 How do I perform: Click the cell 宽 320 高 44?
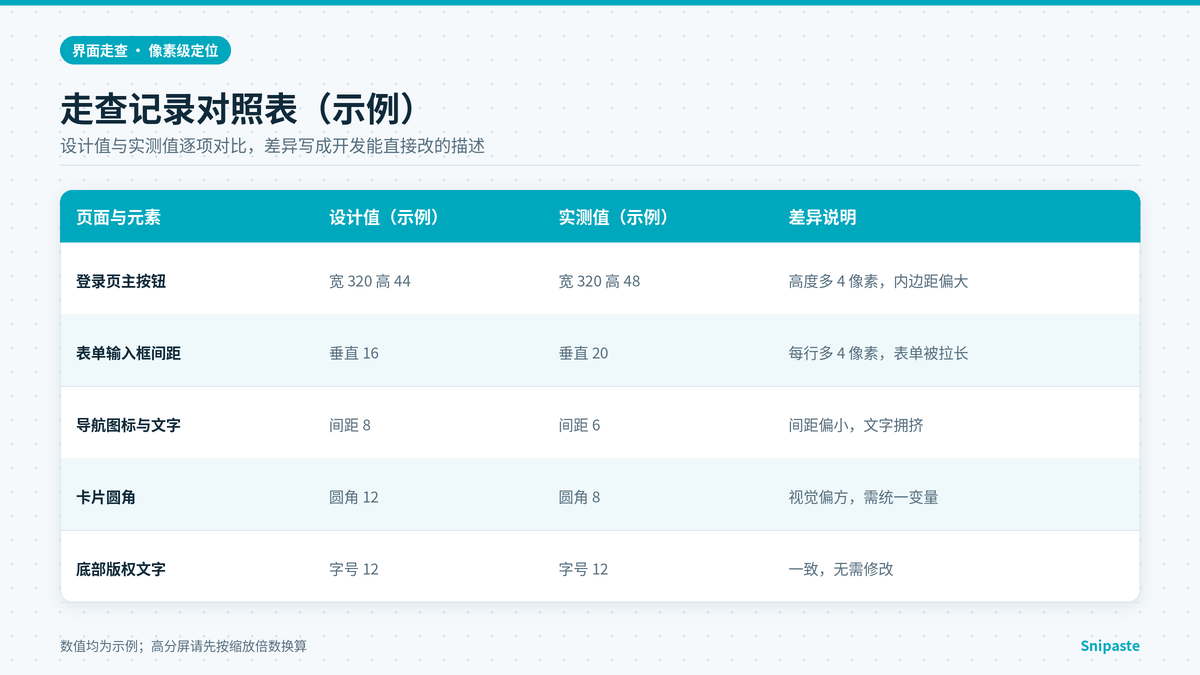click(370, 281)
